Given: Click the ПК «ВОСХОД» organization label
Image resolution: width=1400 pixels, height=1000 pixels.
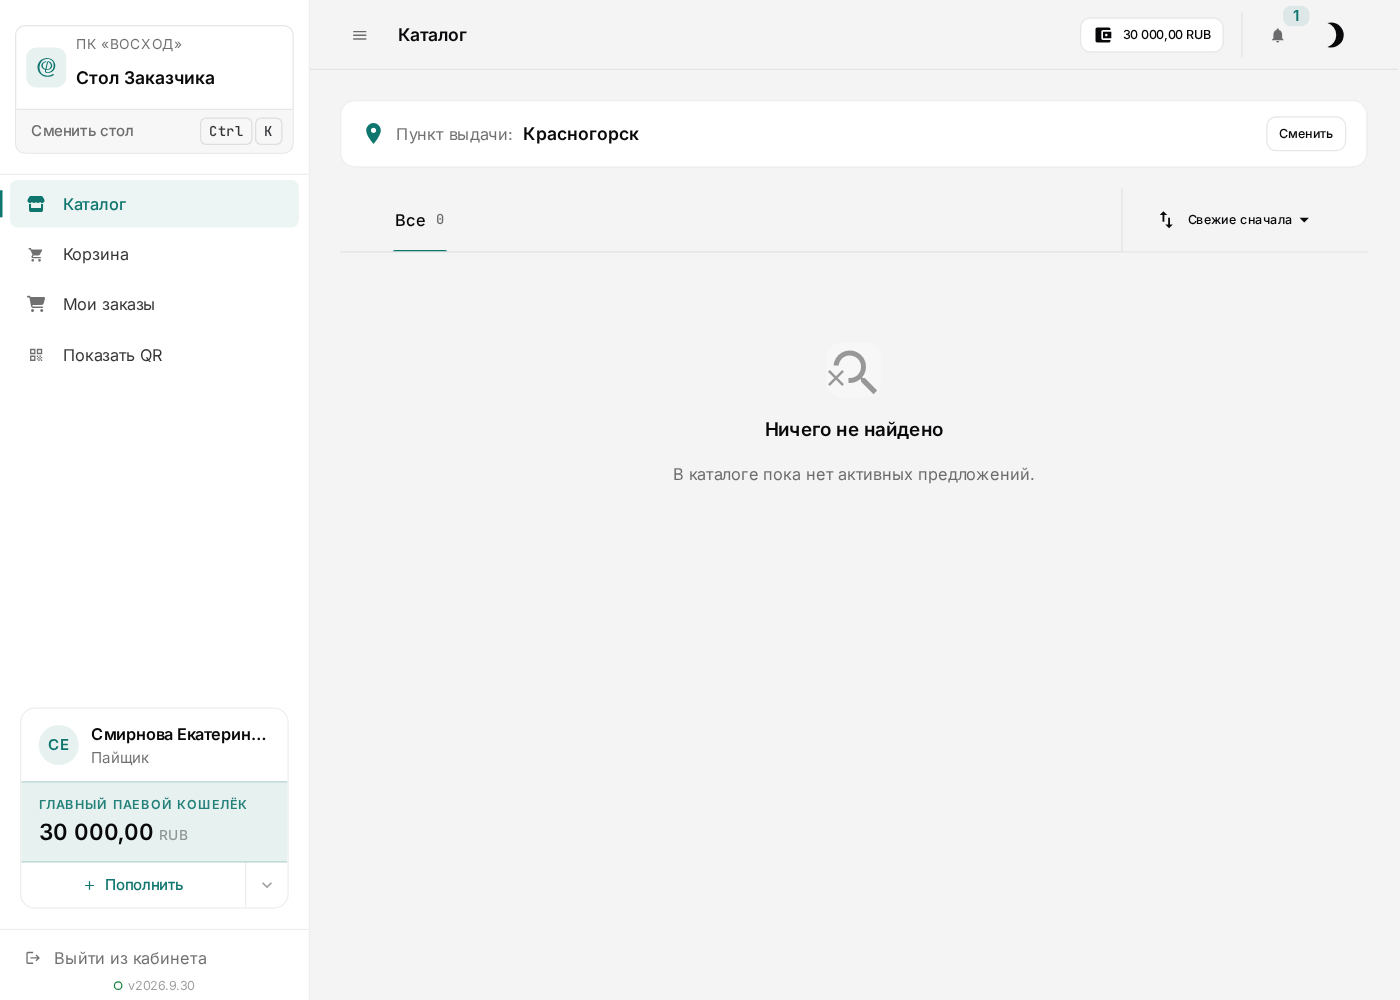Looking at the screenshot, I should (x=129, y=44).
